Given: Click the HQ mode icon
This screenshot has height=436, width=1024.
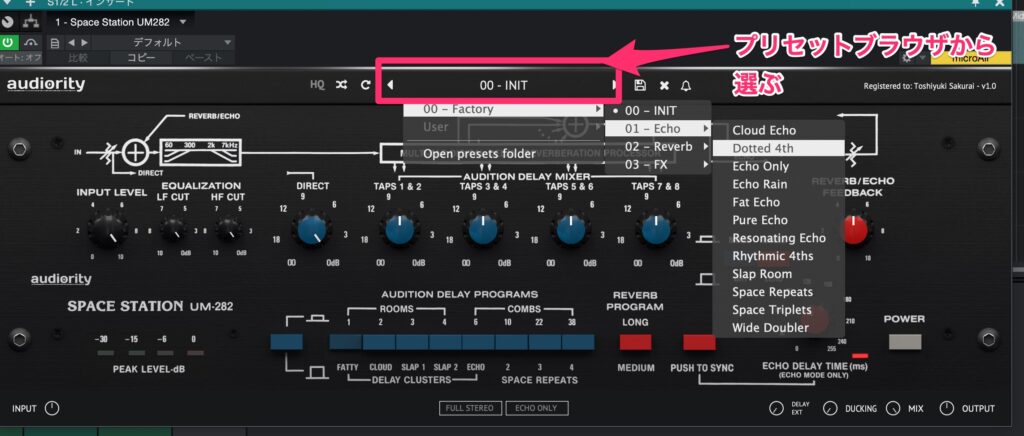Looking at the screenshot, I should [317, 86].
